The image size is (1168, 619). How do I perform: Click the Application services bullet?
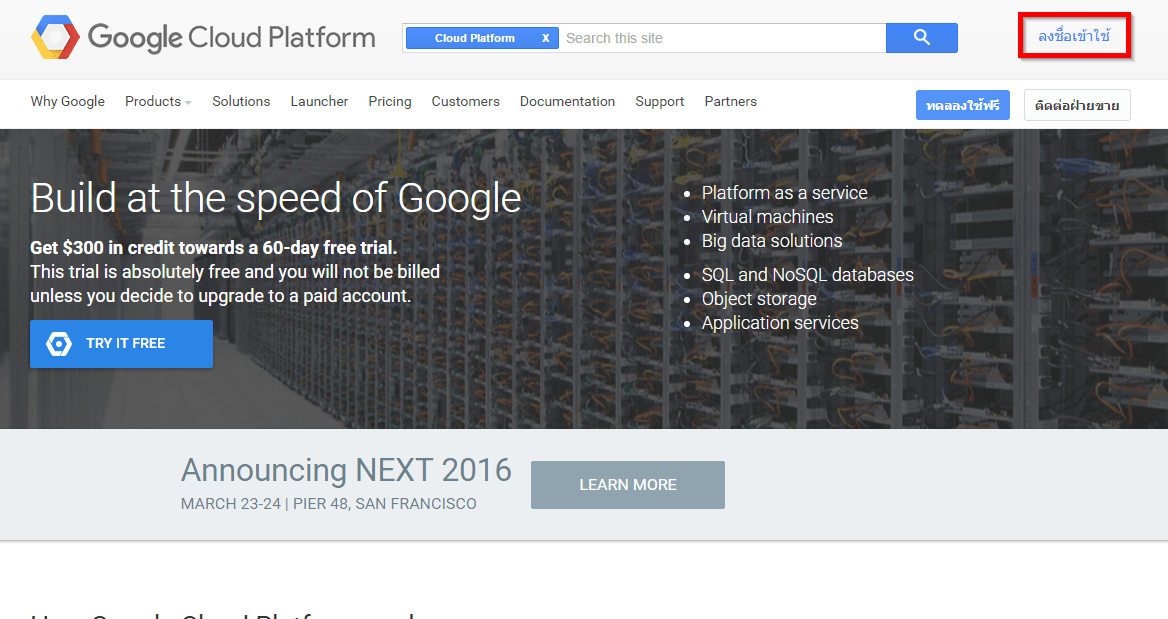tap(780, 323)
